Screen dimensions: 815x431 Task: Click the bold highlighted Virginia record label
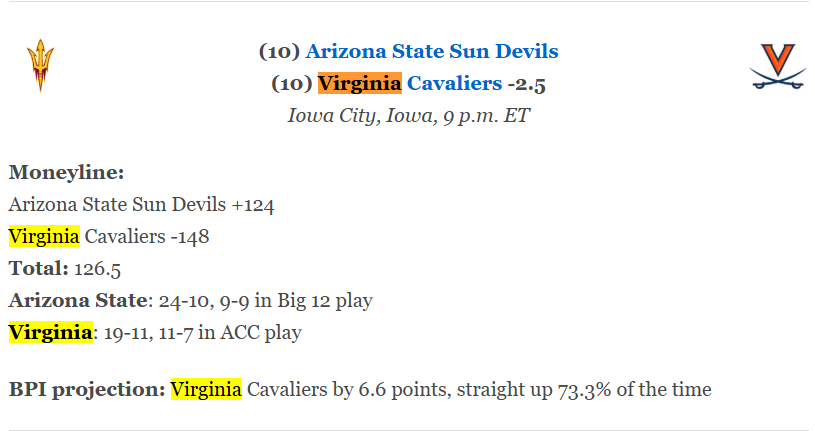pyautogui.click(x=50, y=332)
